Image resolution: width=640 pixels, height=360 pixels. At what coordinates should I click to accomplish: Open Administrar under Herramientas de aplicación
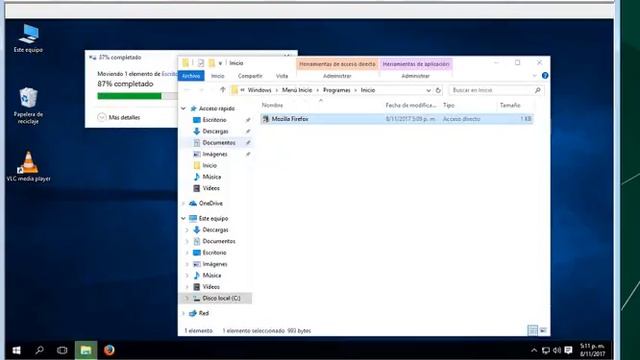416,76
